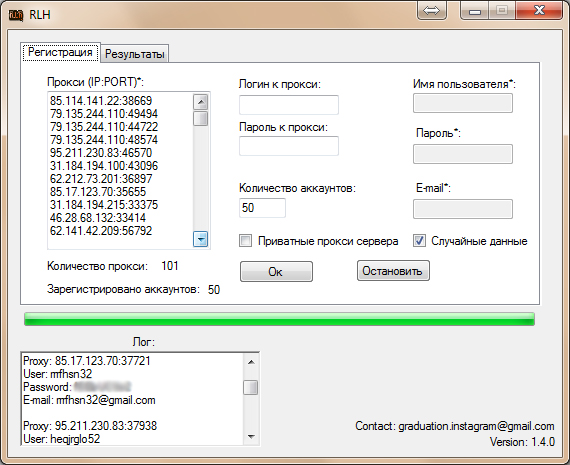Click the E-mail* input field
This screenshot has height=465, width=570.
(463, 209)
